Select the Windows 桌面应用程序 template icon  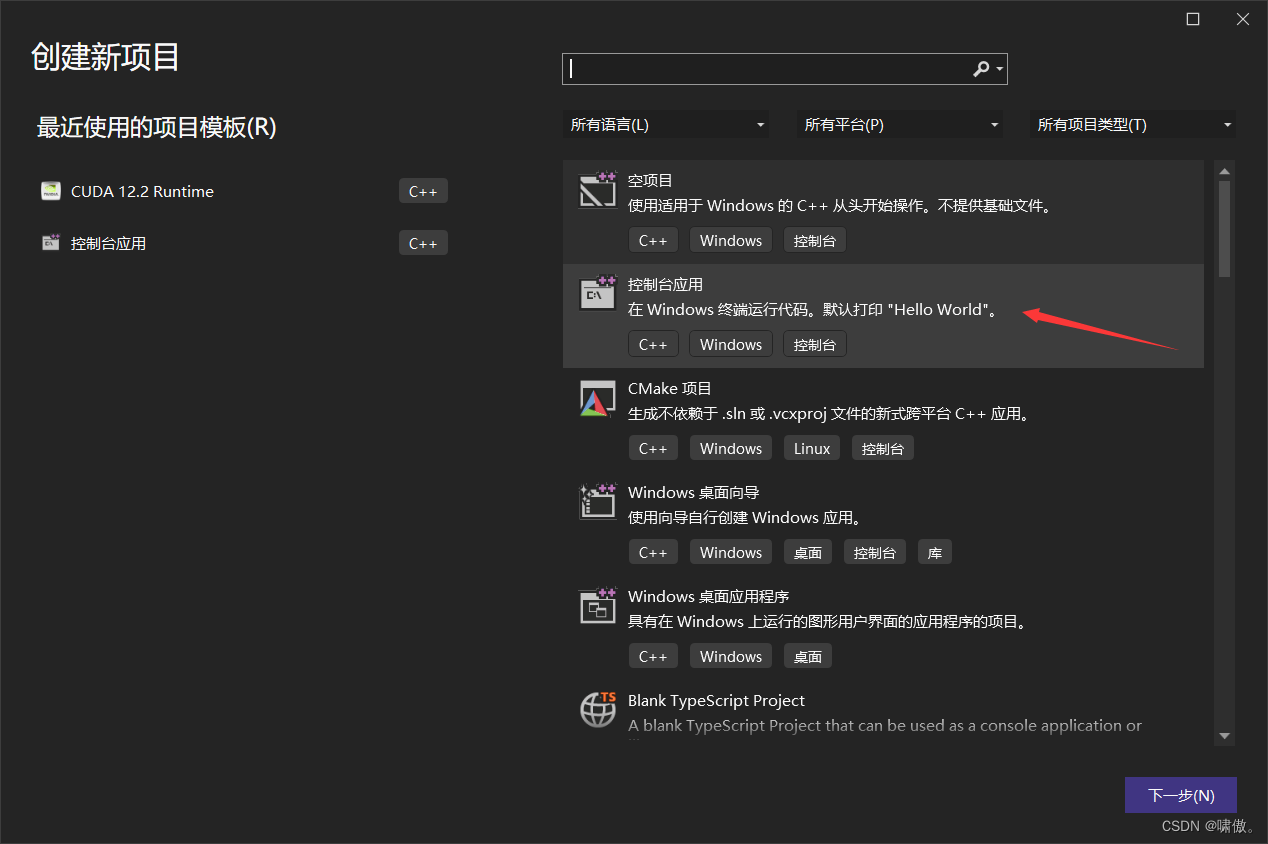click(597, 606)
